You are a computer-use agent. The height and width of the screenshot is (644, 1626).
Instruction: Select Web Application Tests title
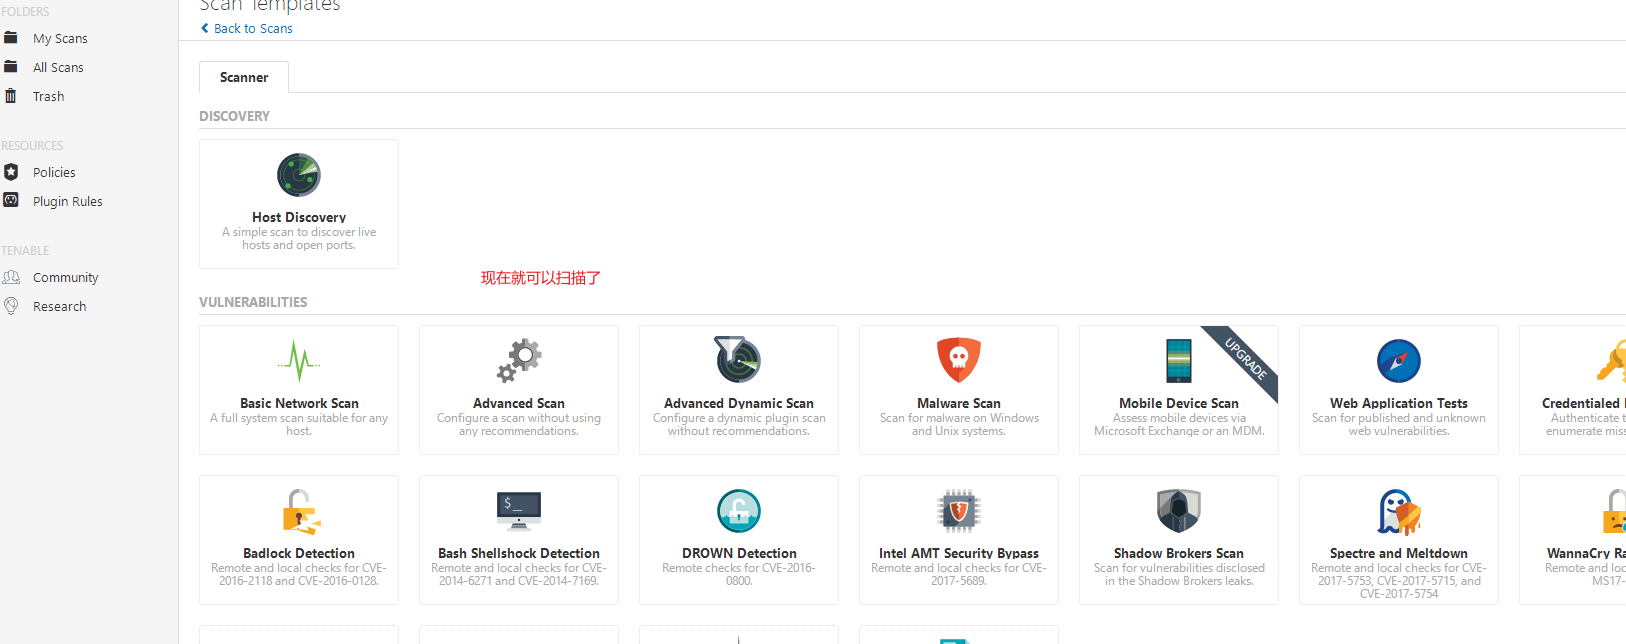point(1399,403)
